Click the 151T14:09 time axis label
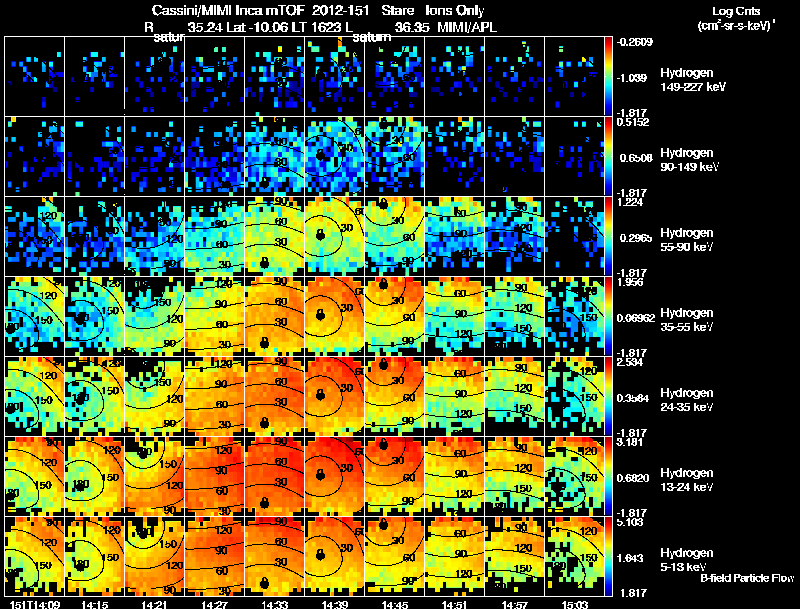 pyautogui.click(x=35, y=605)
